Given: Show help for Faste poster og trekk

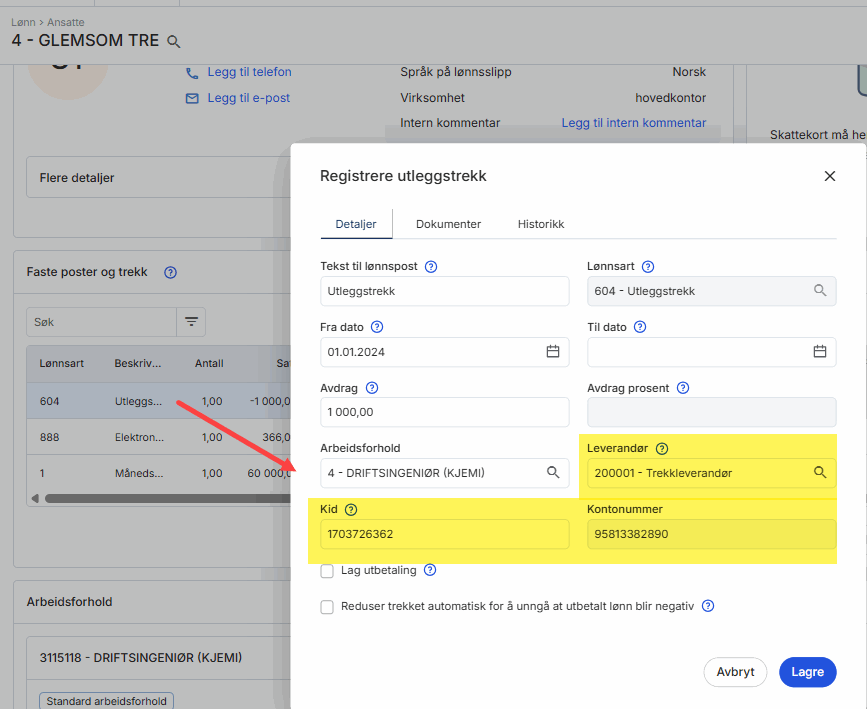Looking at the screenshot, I should pos(170,272).
